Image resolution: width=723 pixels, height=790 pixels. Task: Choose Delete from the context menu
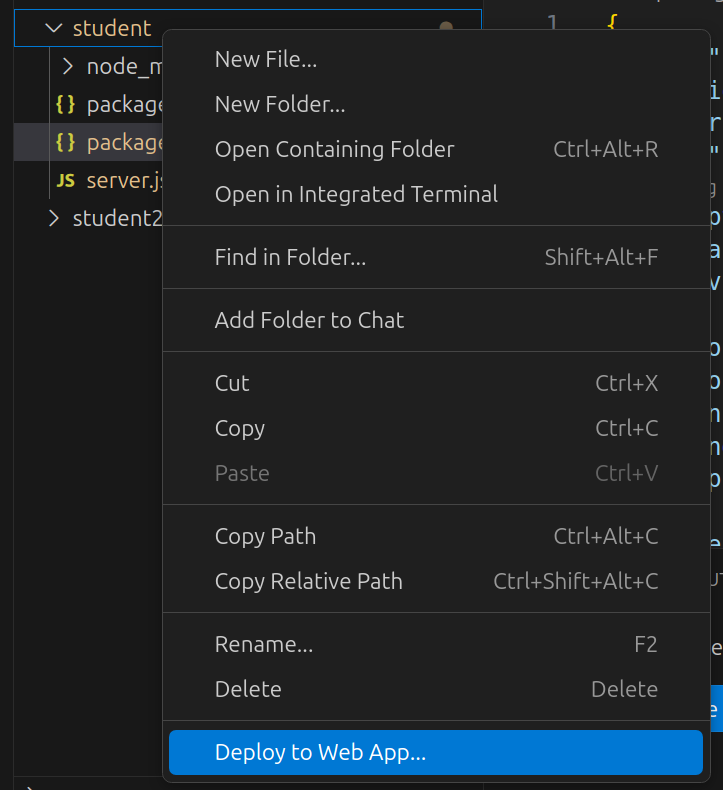(x=248, y=689)
